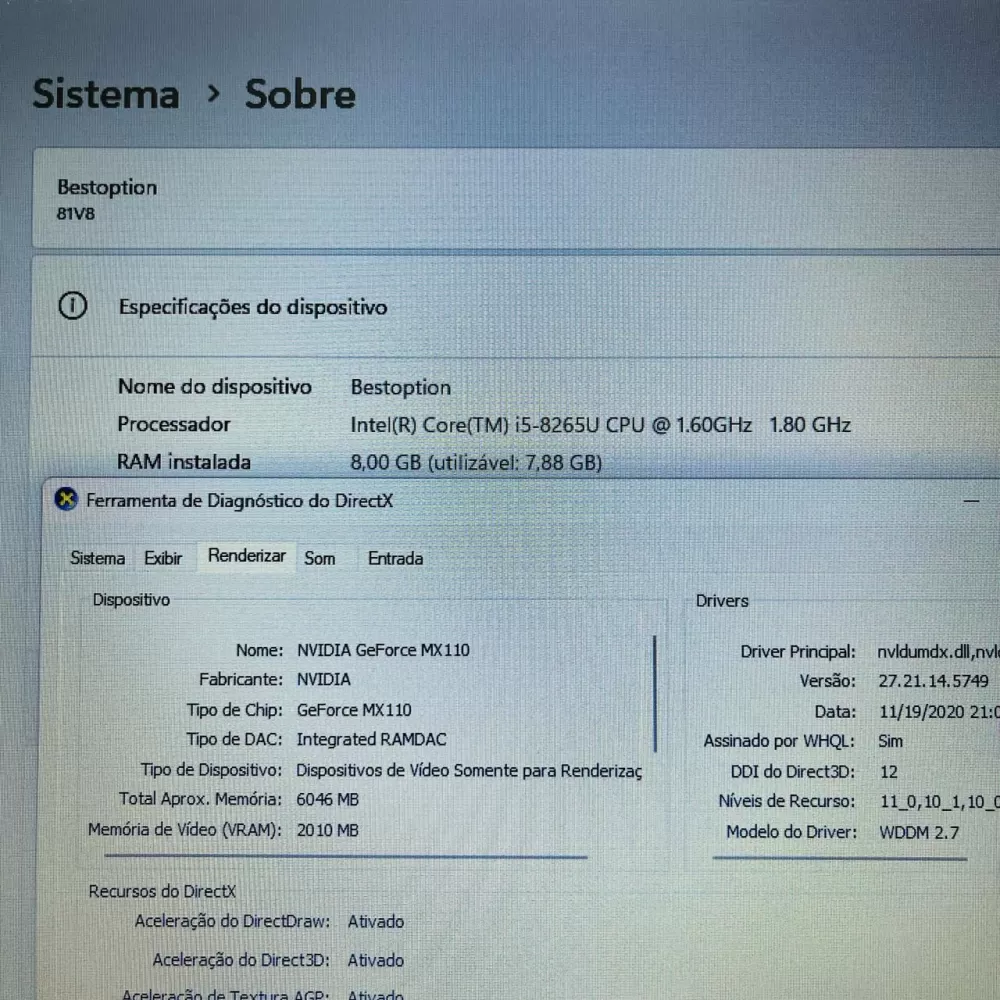Click the Total Aprox. Memória label
Viewport: 1000px width, 1000px height.
click(200, 799)
